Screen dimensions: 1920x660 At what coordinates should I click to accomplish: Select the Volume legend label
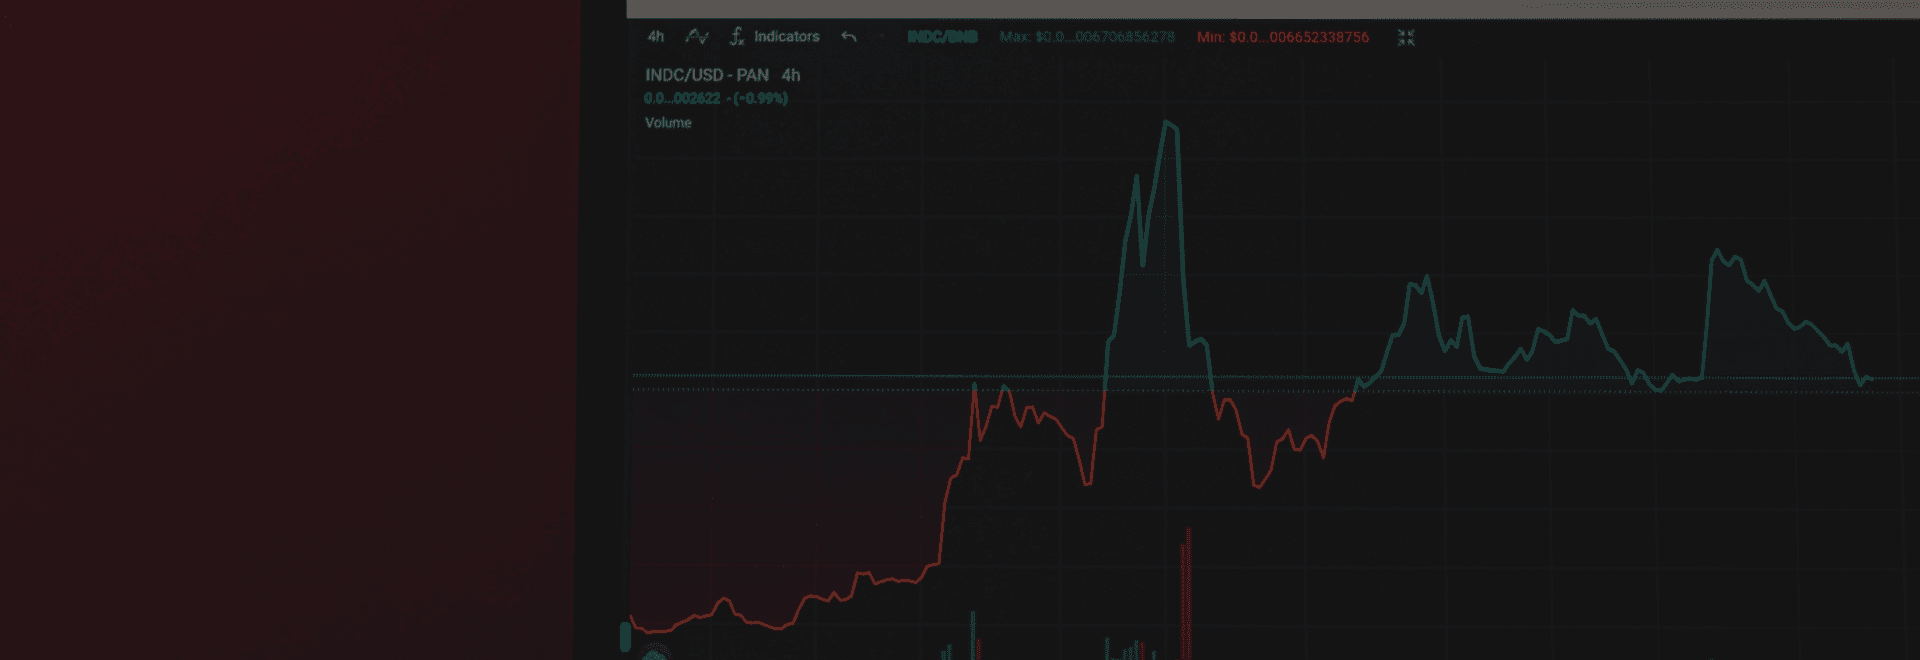(x=668, y=123)
